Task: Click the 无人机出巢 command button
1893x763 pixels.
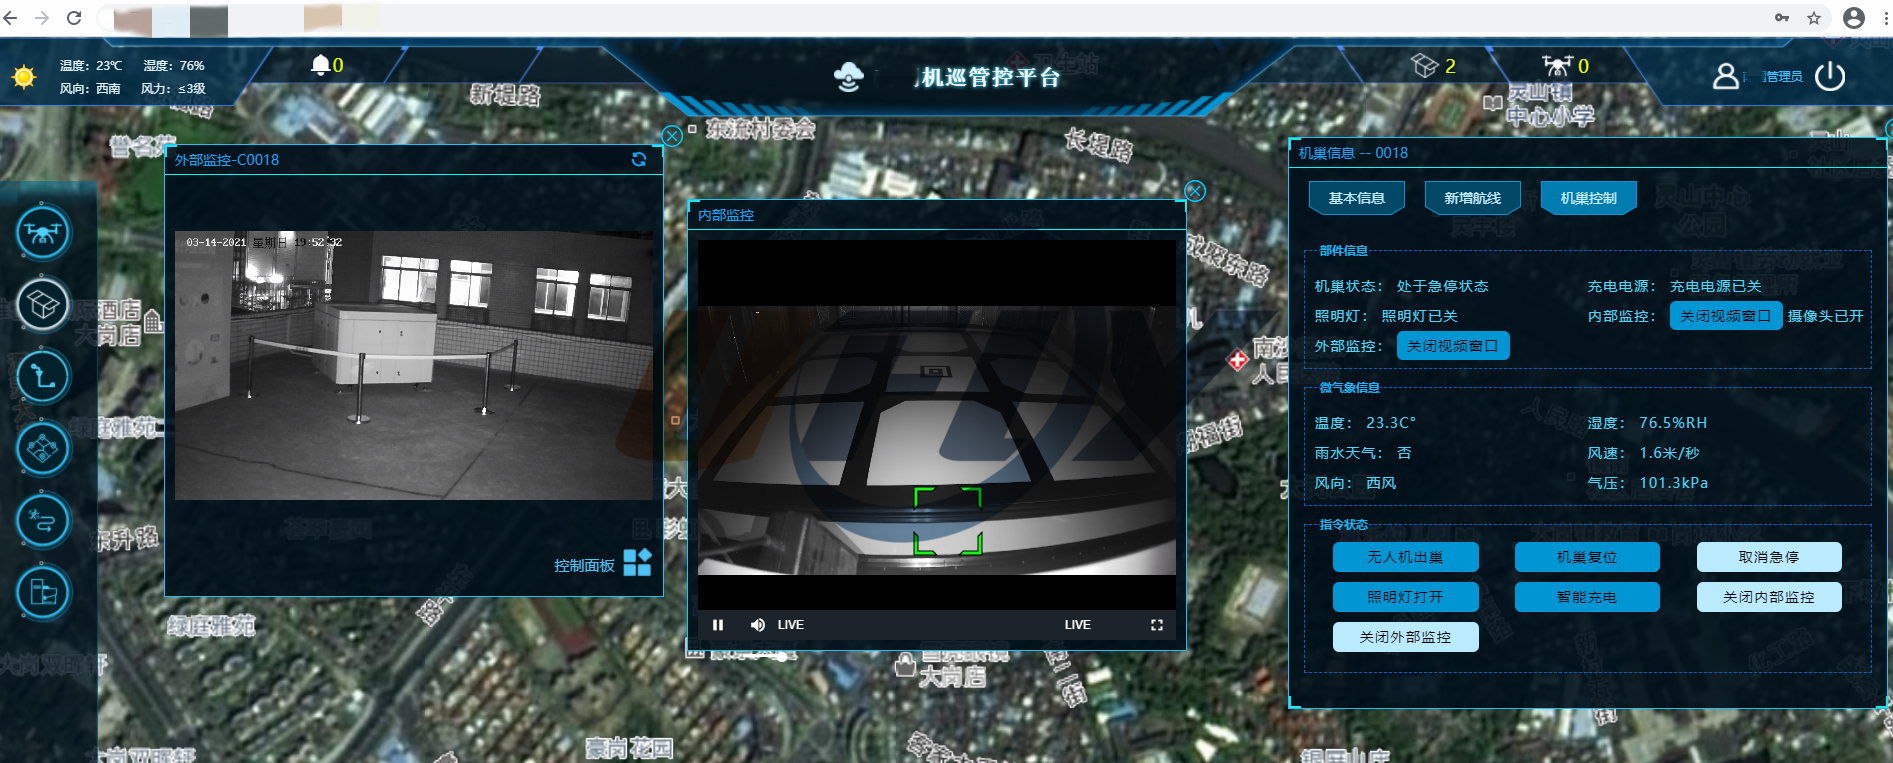Action: tap(1405, 557)
